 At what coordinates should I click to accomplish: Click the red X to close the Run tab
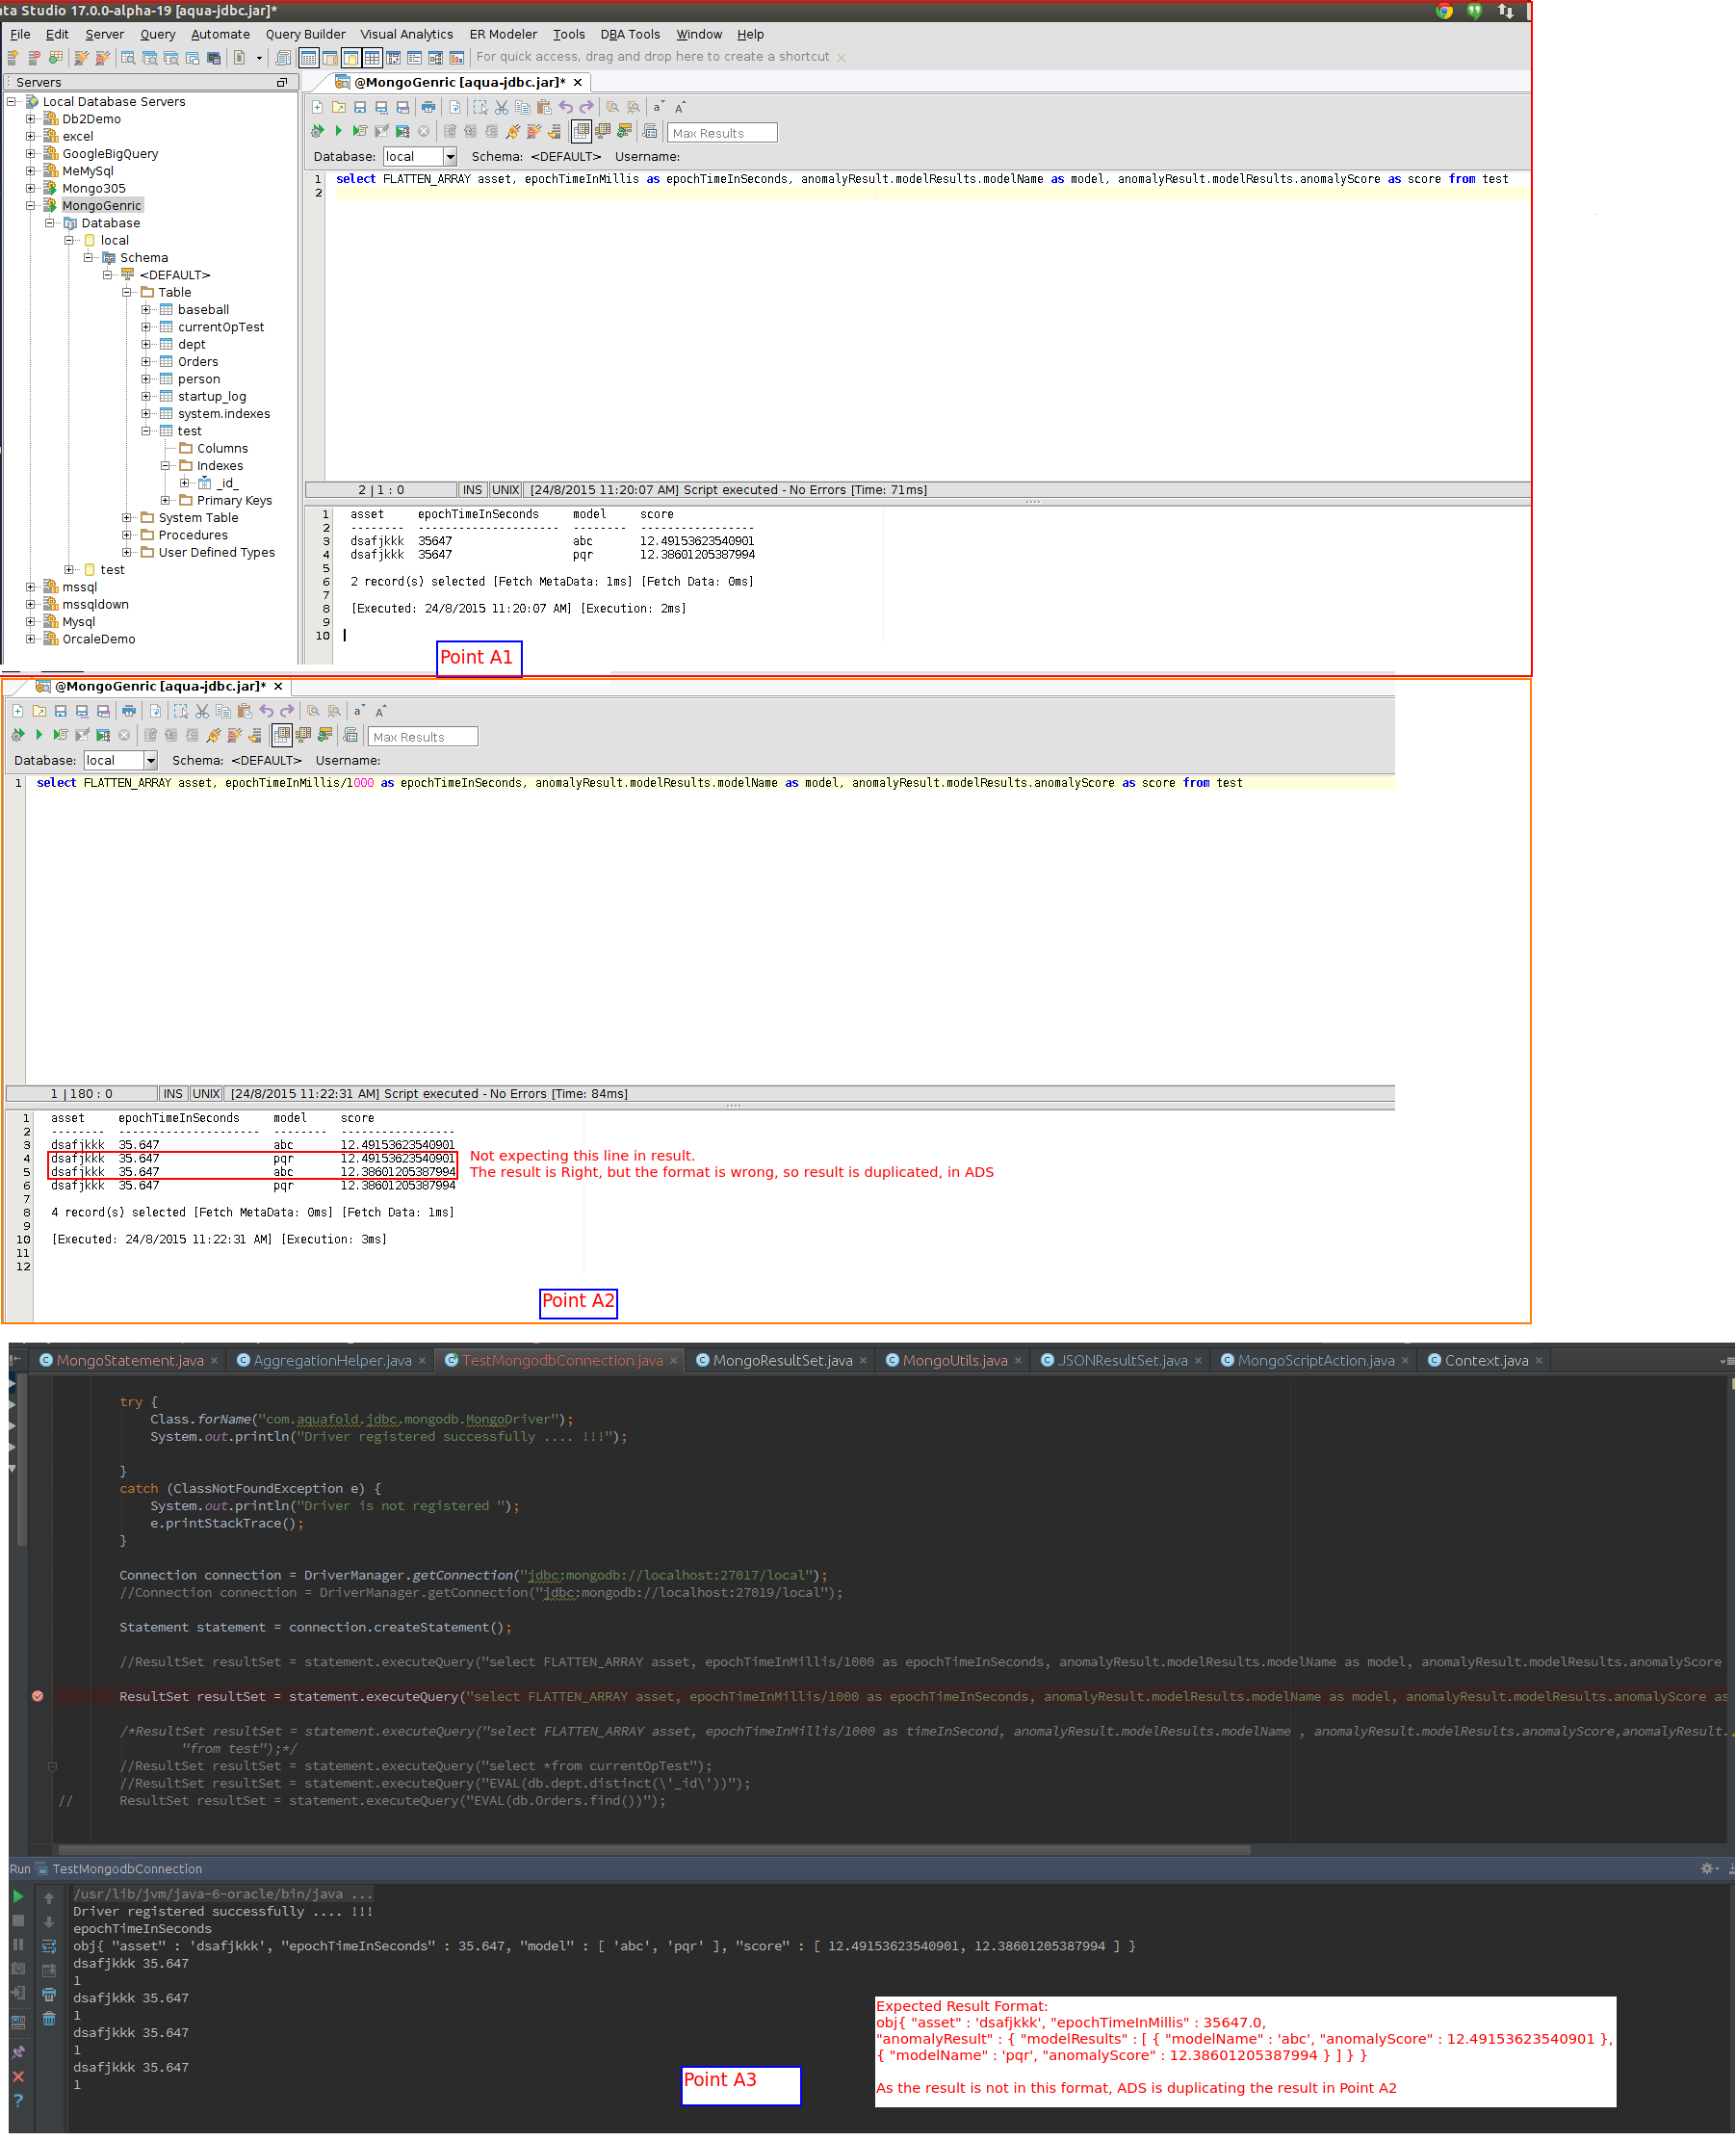click(x=18, y=2076)
